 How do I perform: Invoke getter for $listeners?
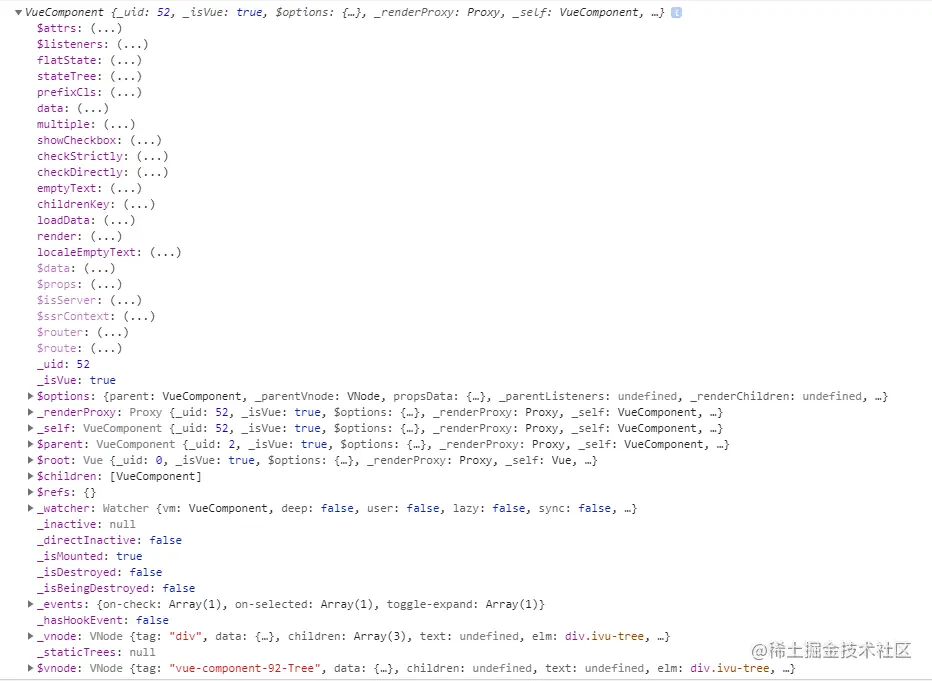click(x=133, y=44)
